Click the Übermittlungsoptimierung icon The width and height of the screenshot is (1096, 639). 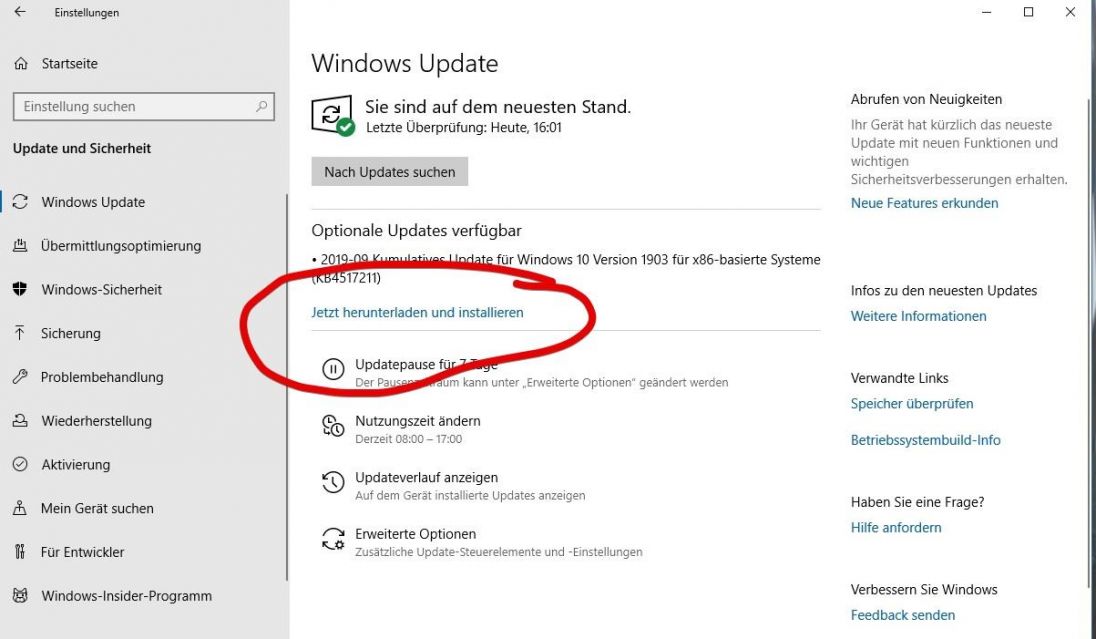20,245
